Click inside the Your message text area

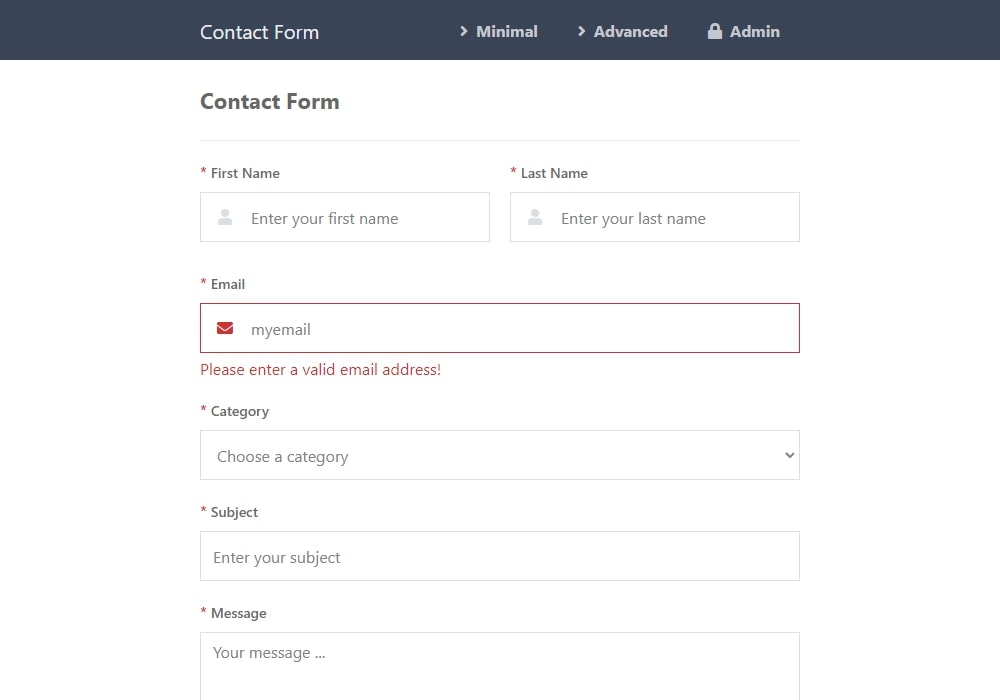click(500, 666)
